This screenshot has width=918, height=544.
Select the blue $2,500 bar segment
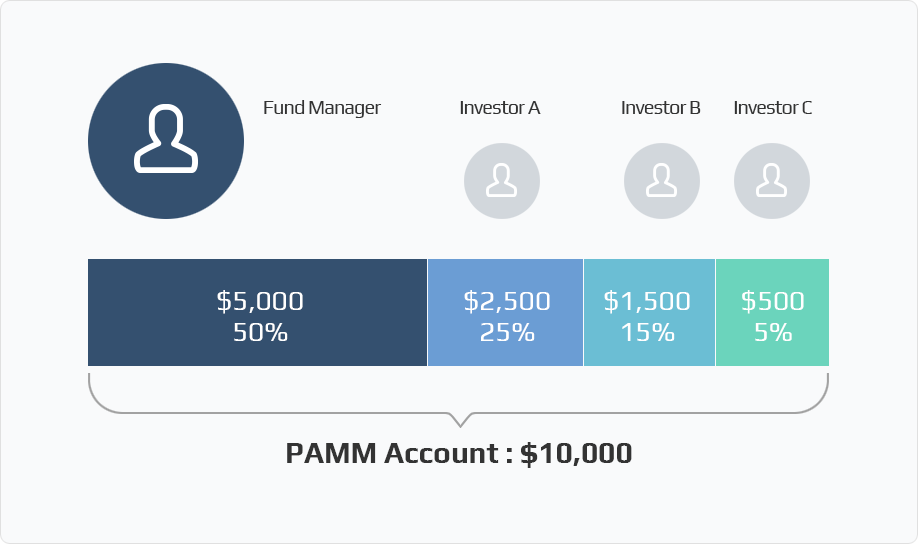click(x=505, y=313)
